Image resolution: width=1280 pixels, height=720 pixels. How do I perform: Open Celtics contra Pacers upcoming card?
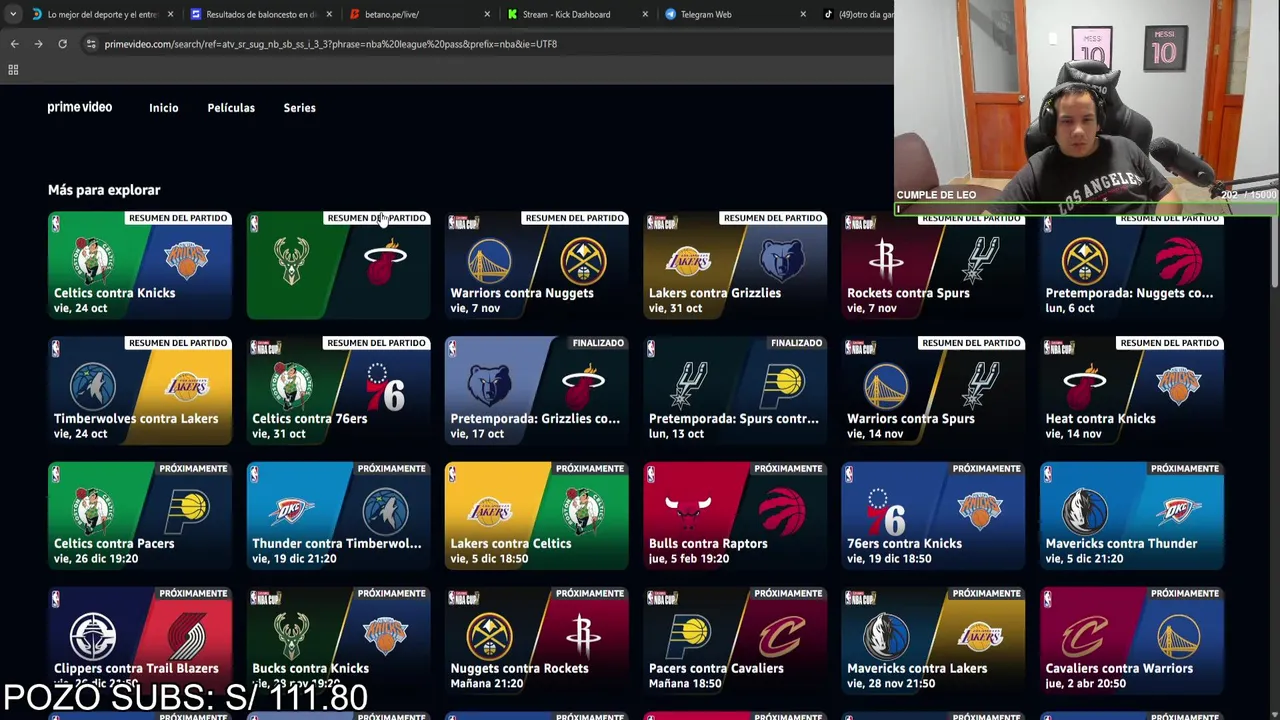click(140, 515)
